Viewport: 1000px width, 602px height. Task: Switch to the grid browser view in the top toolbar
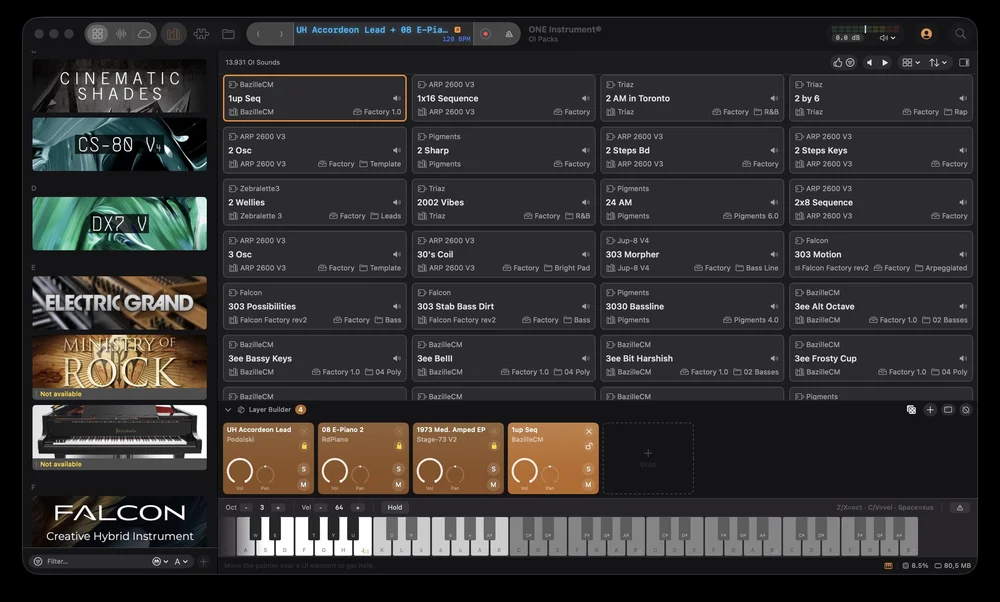pos(98,34)
